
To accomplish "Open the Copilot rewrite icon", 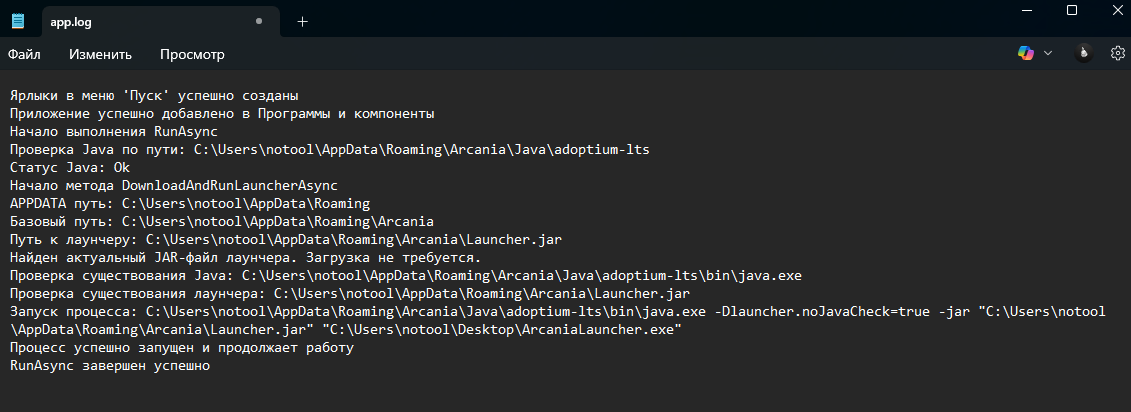I will 1026,53.
